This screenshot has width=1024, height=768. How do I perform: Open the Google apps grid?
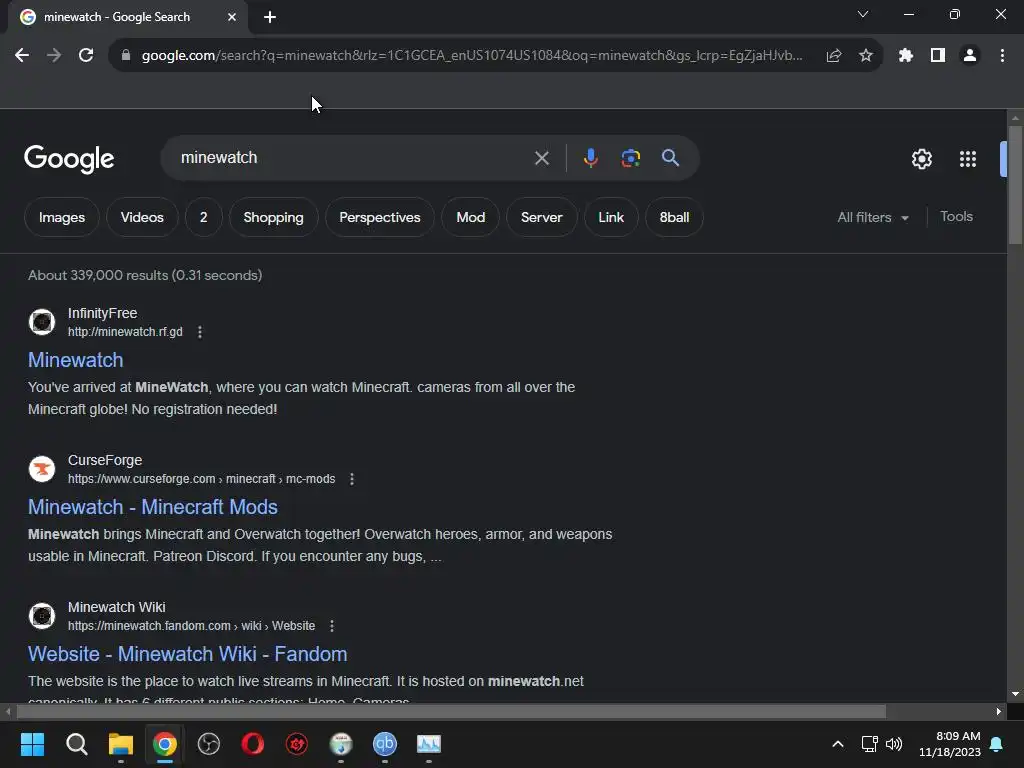(x=968, y=159)
